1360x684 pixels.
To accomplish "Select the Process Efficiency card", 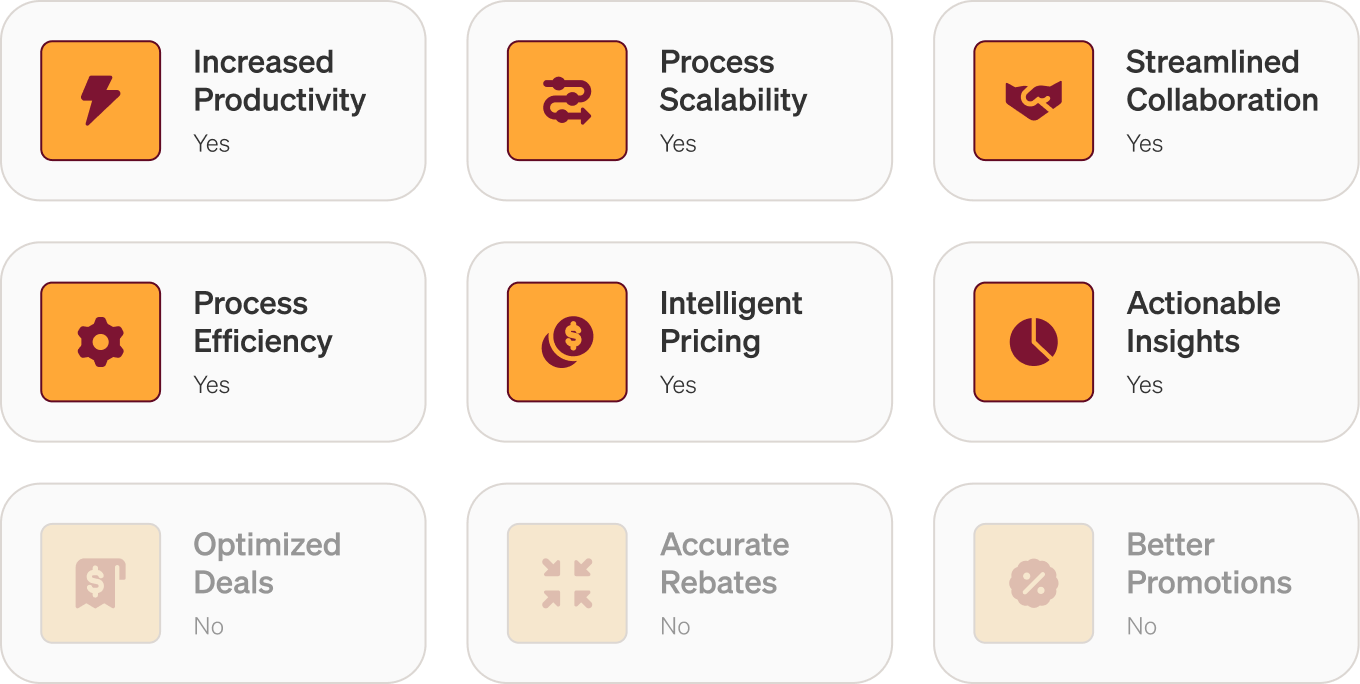I will (214, 342).
